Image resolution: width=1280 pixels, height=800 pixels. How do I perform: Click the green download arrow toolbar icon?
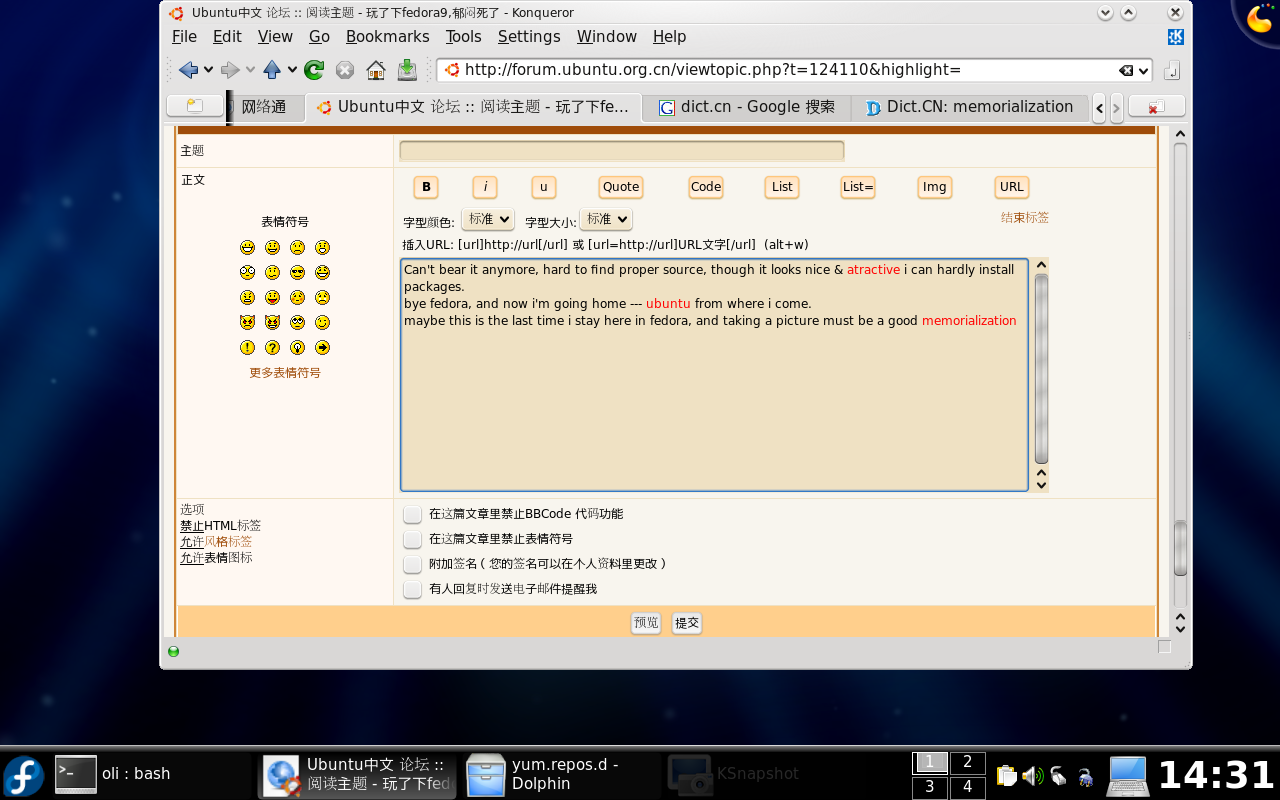(x=407, y=70)
